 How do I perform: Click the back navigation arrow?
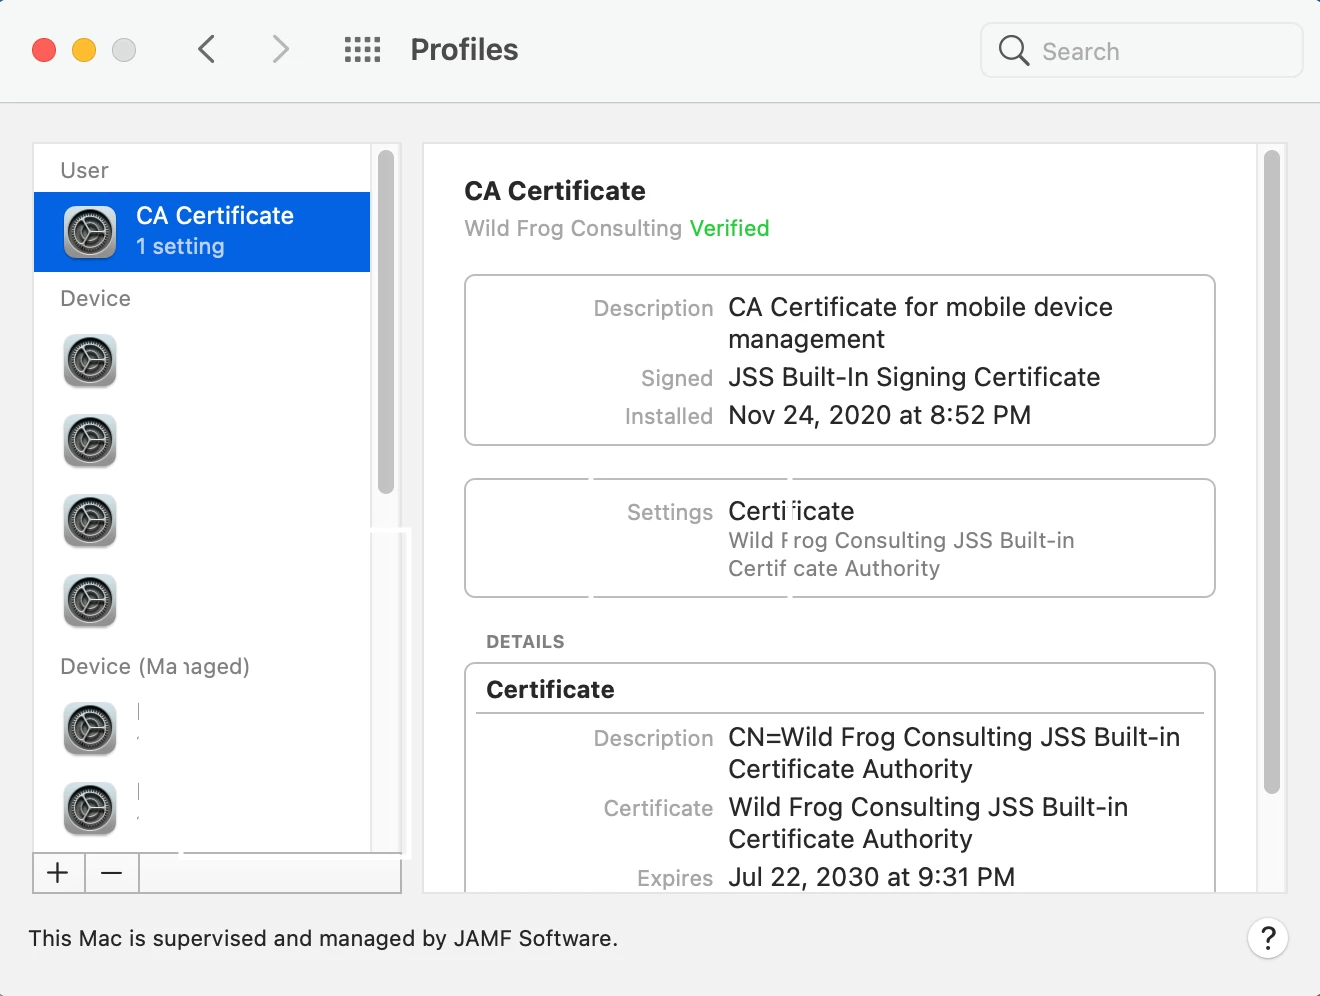(x=207, y=49)
